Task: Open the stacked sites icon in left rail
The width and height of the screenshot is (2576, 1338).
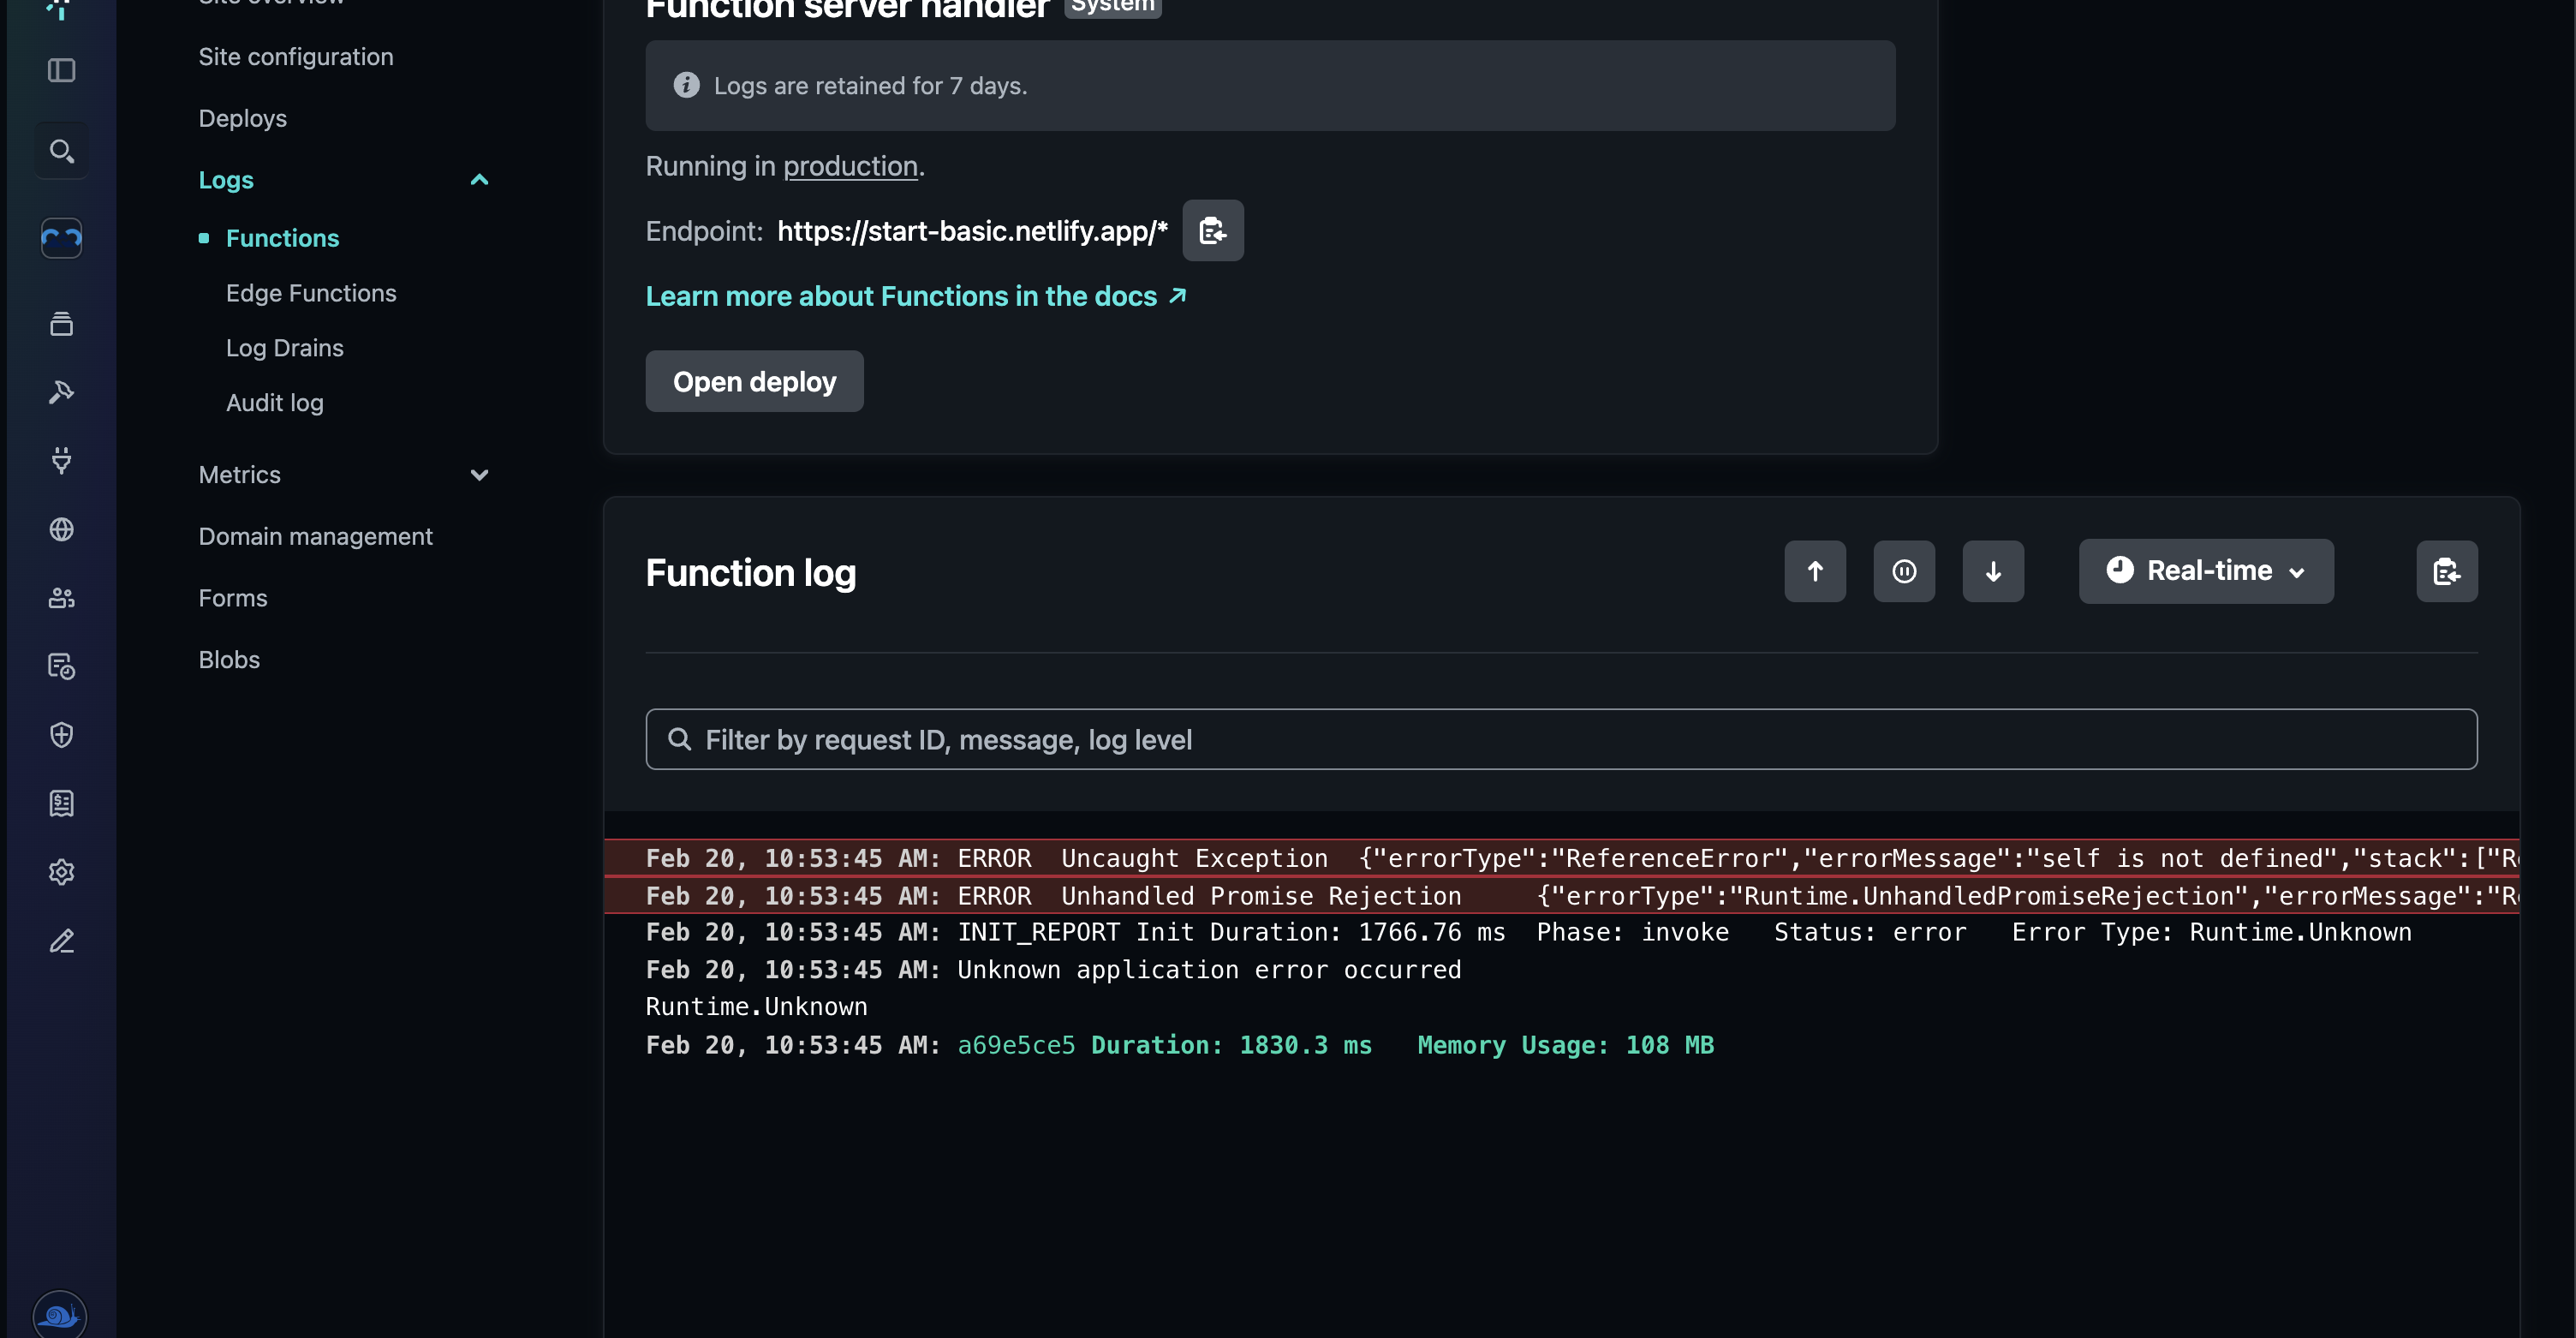Action: coord(61,323)
